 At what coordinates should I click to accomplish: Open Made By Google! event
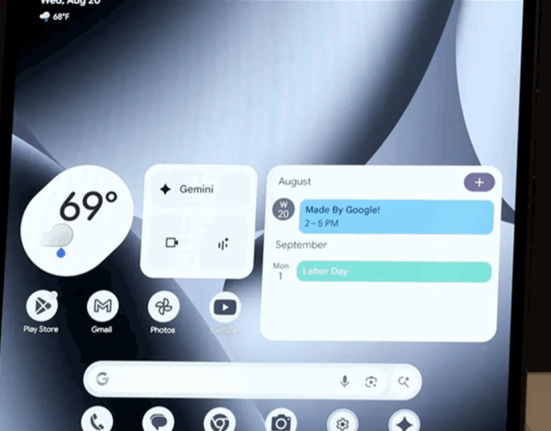(x=396, y=217)
